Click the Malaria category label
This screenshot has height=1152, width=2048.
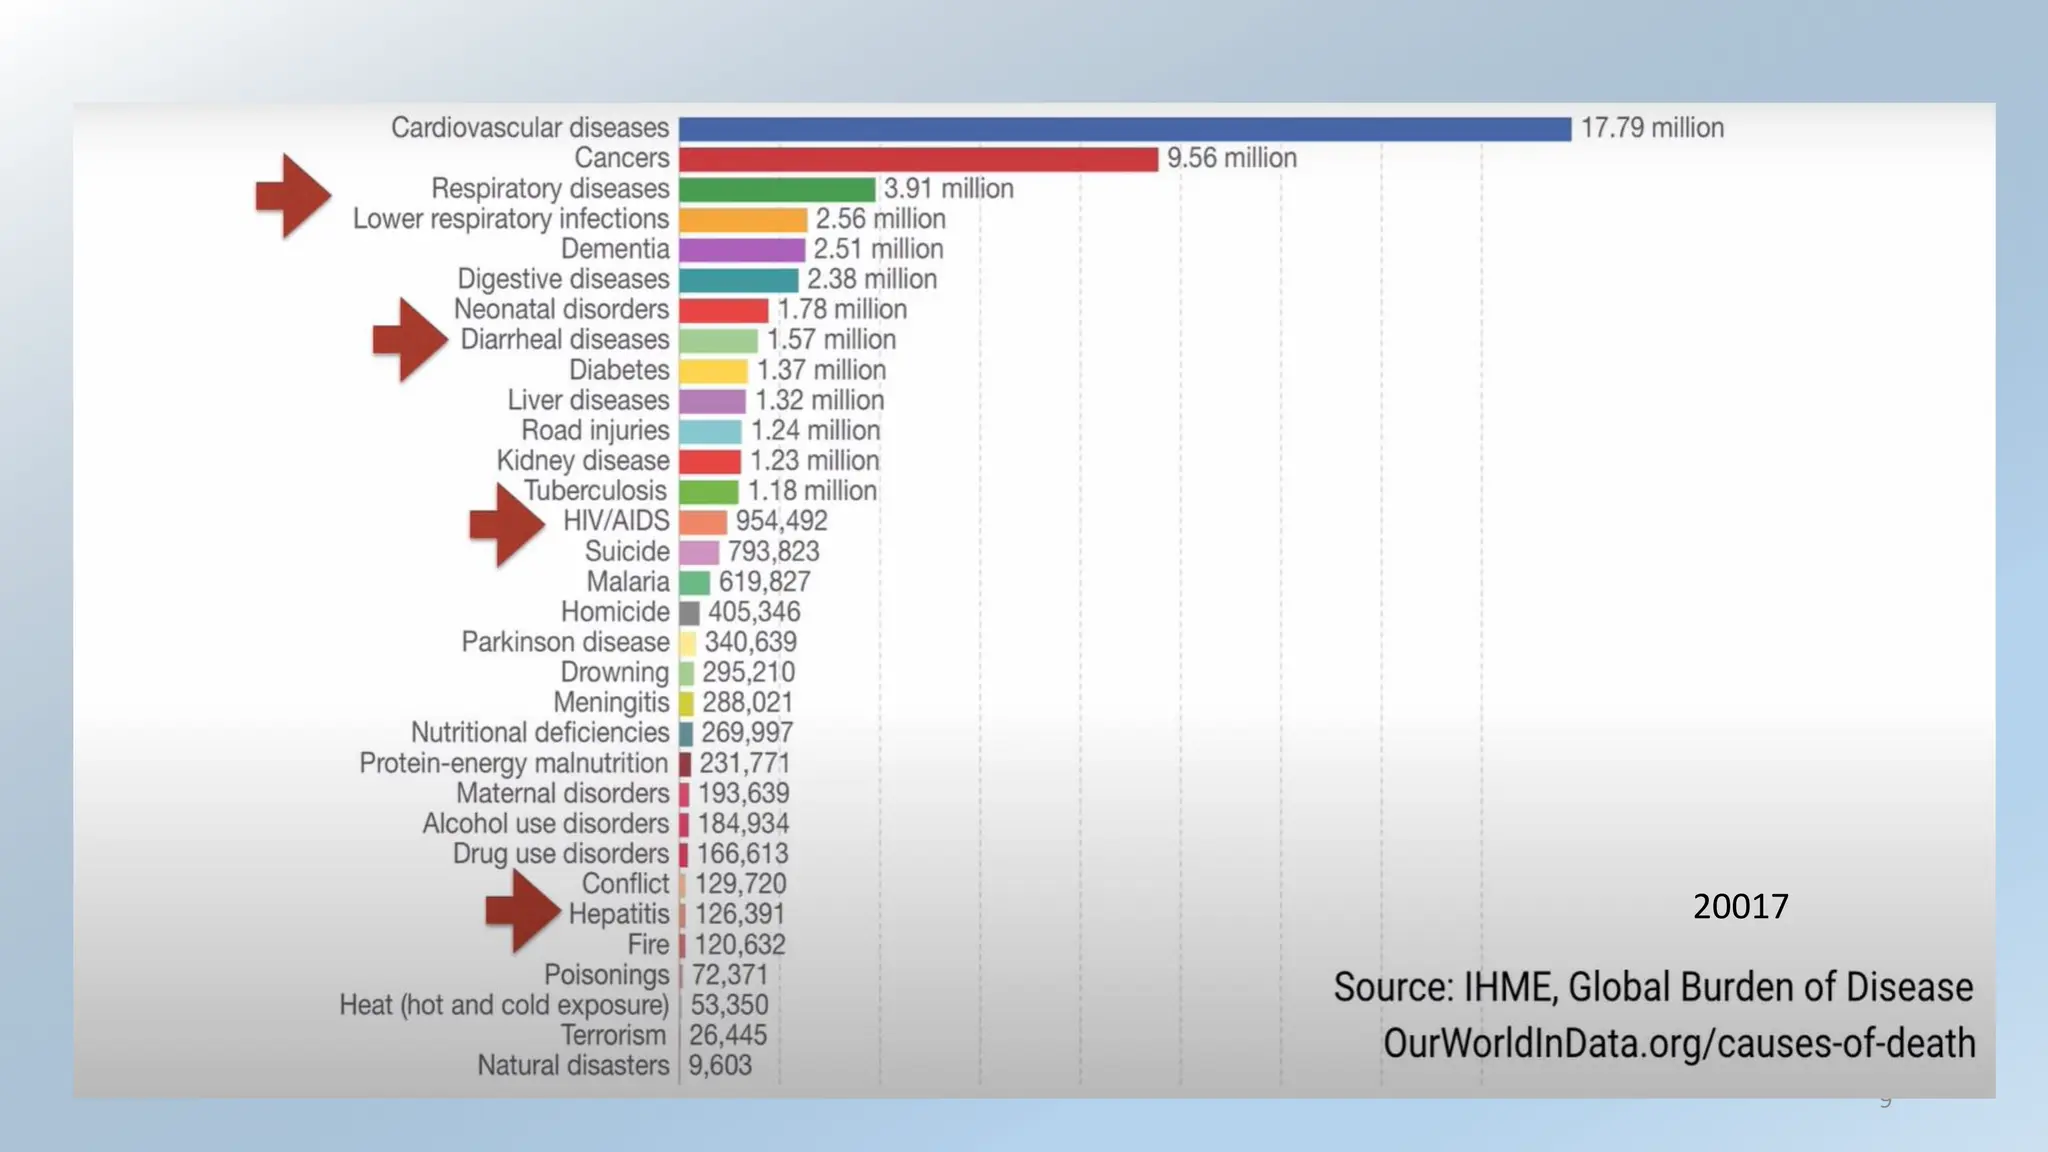pyautogui.click(x=628, y=582)
